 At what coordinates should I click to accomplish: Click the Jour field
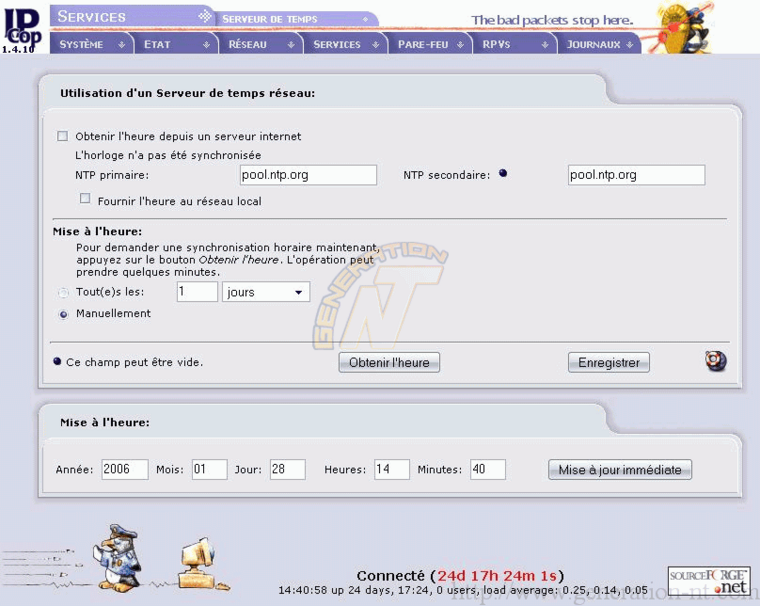[x=288, y=469]
